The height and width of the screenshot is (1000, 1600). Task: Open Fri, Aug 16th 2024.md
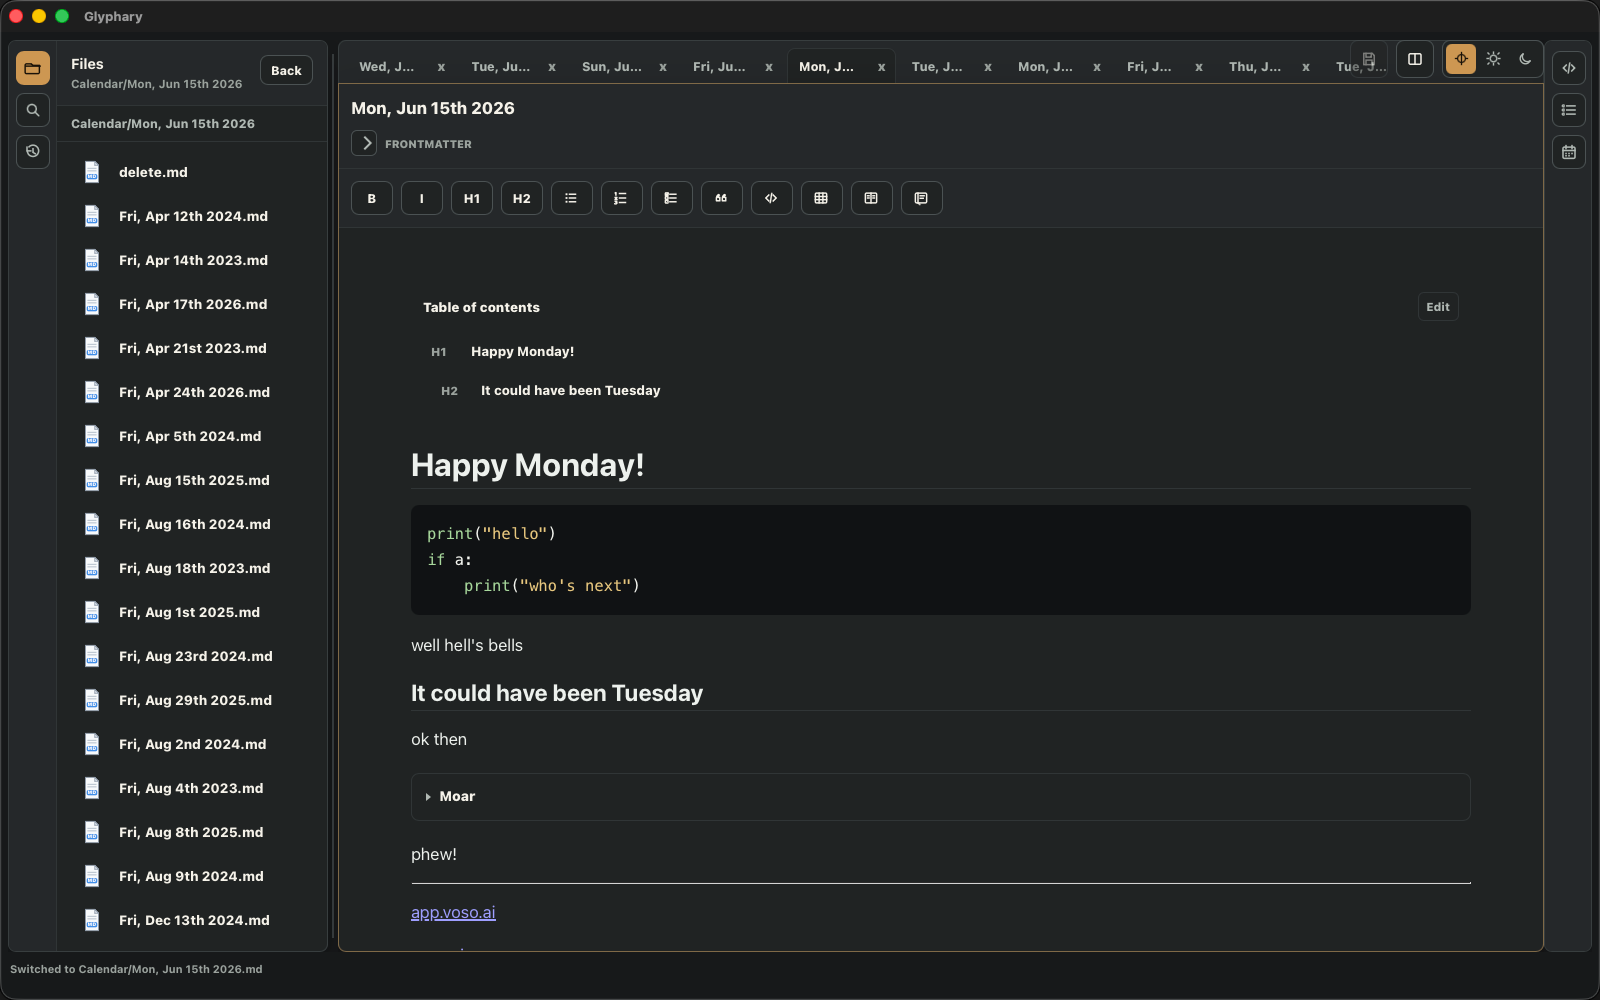tap(192, 524)
